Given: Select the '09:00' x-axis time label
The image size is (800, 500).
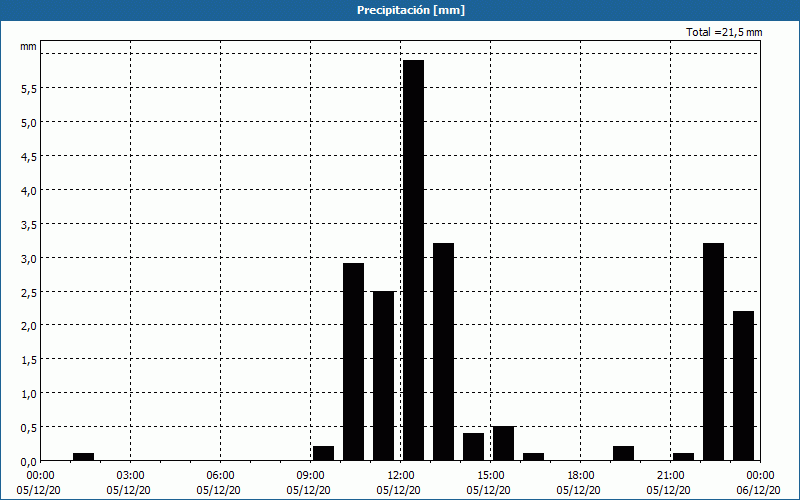Looking at the screenshot, I should coord(310,476).
